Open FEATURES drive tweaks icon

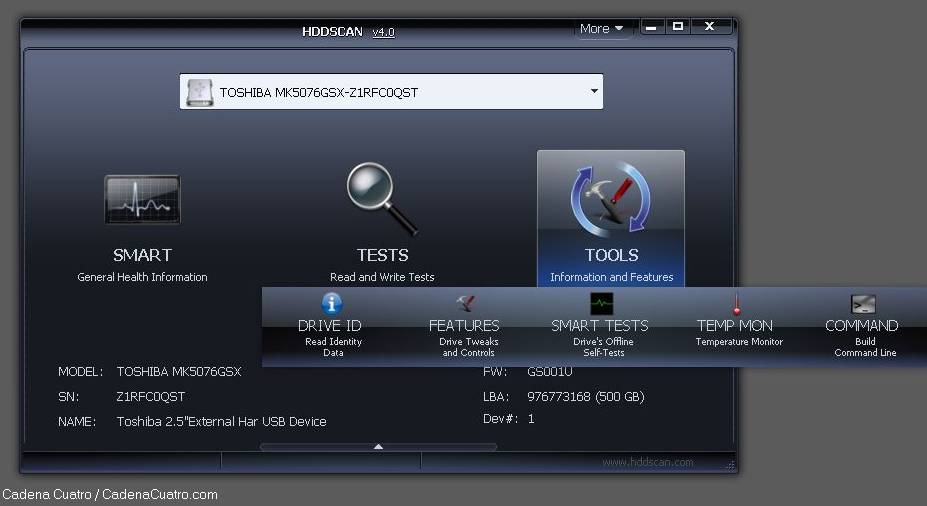coord(466,303)
